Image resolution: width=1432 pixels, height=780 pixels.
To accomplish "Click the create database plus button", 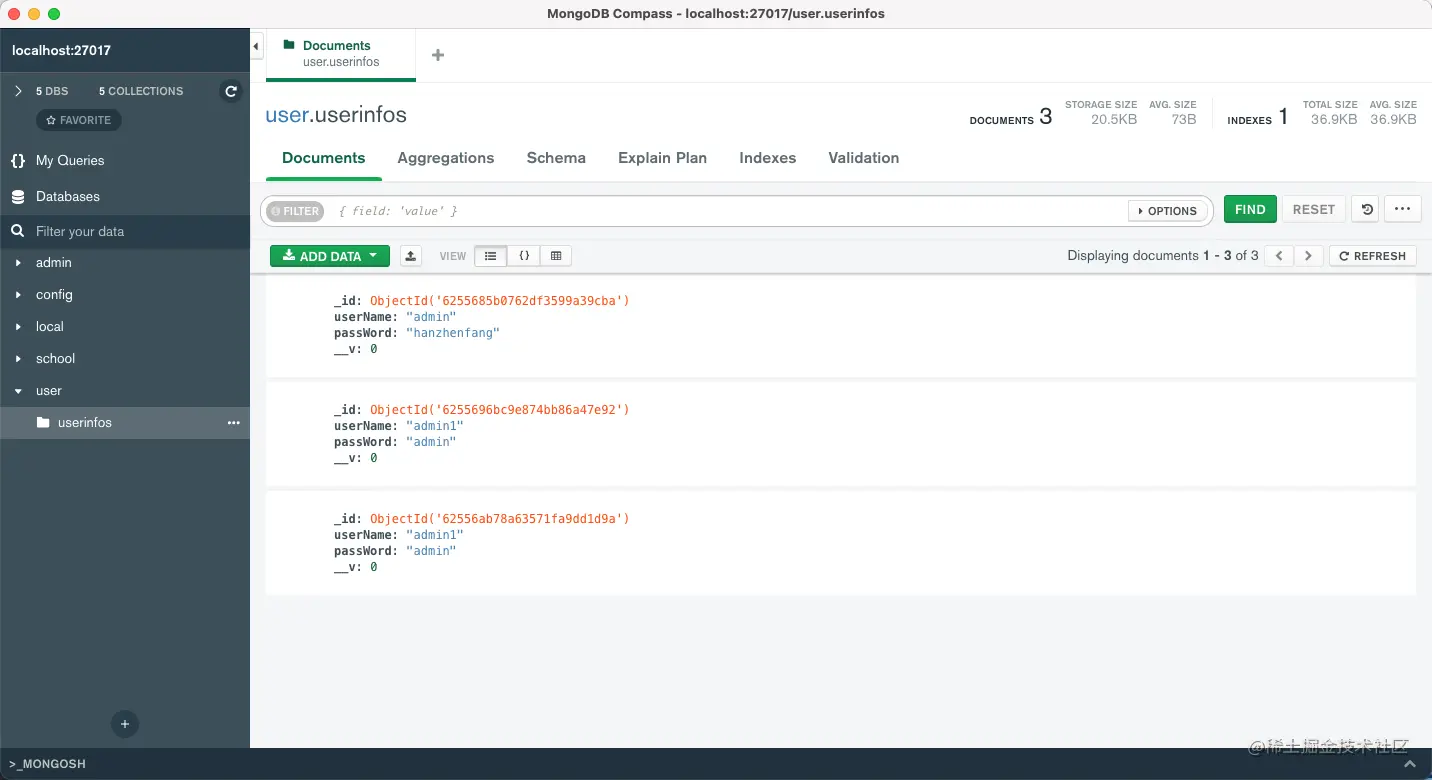I will tap(125, 724).
